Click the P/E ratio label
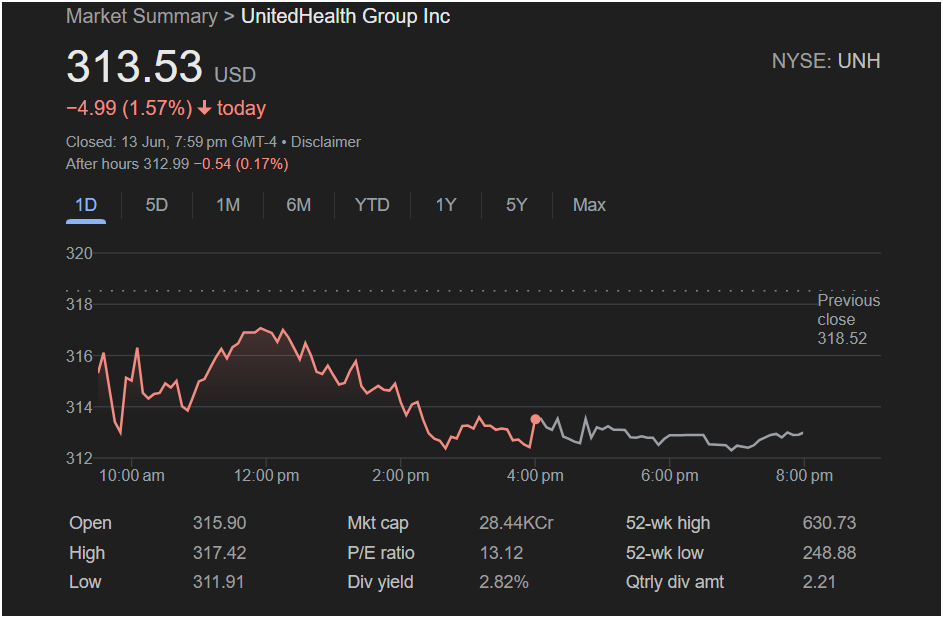Screen dimensions: 943x618 pyautogui.click(x=381, y=553)
